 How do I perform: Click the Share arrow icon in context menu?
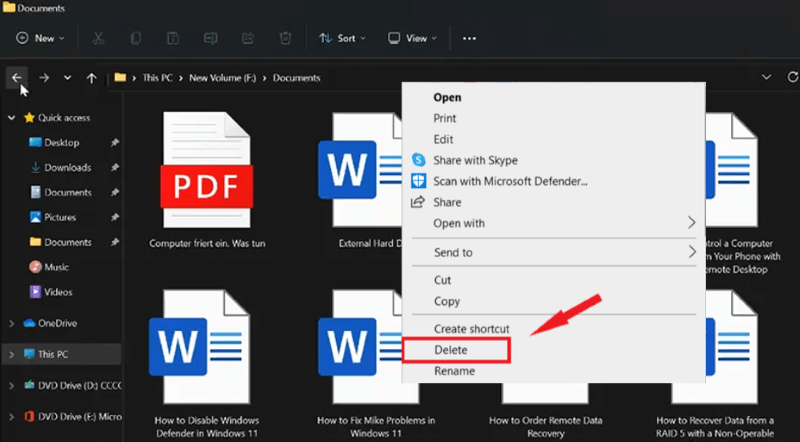click(x=418, y=202)
